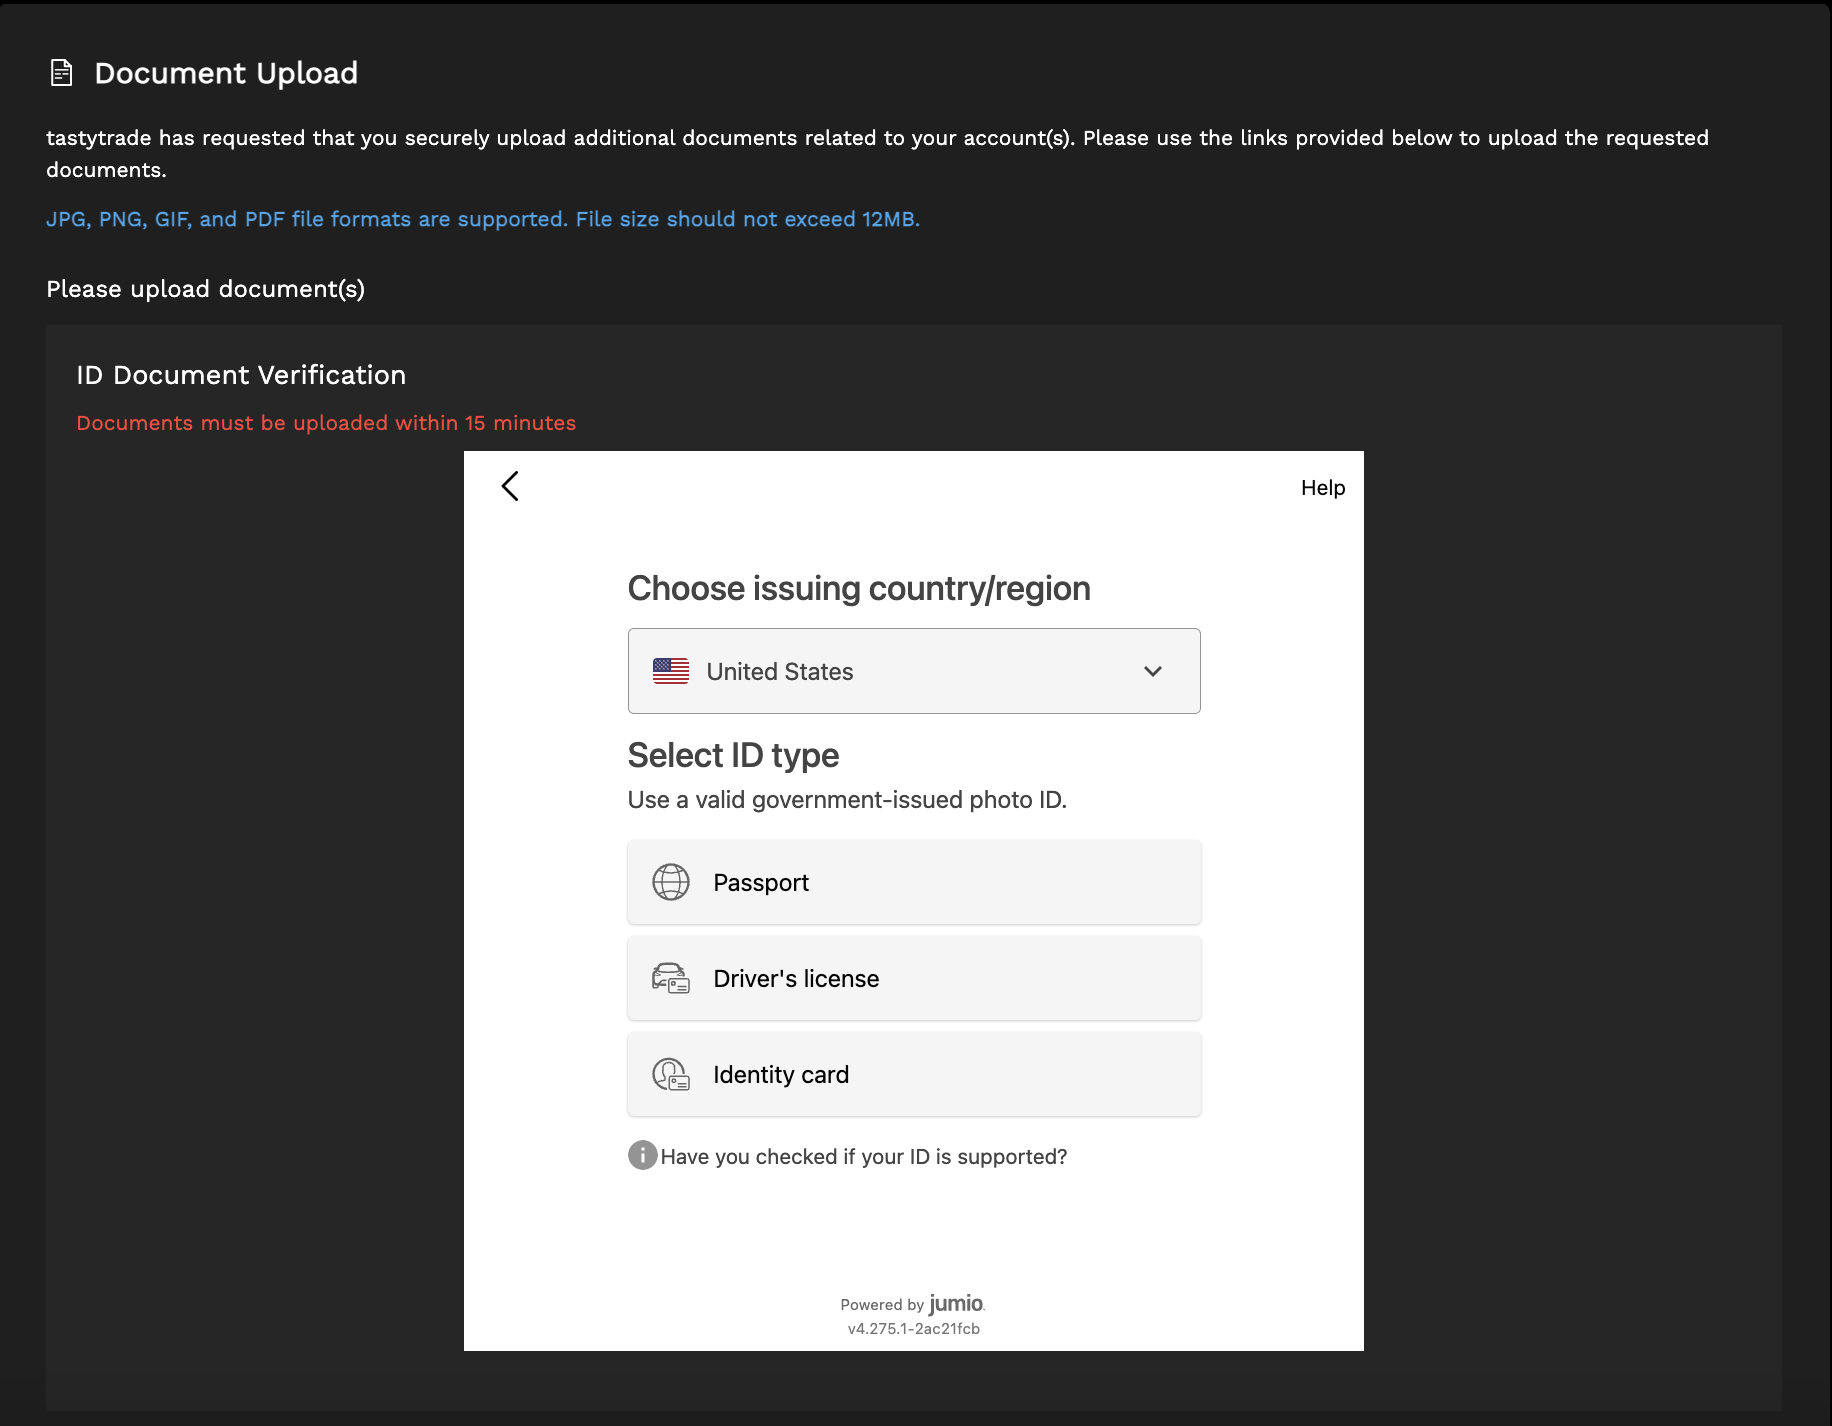Image resolution: width=1832 pixels, height=1426 pixels.
Task: Click the document icon next to Document Upload
Action: click(x=62, y=71)
